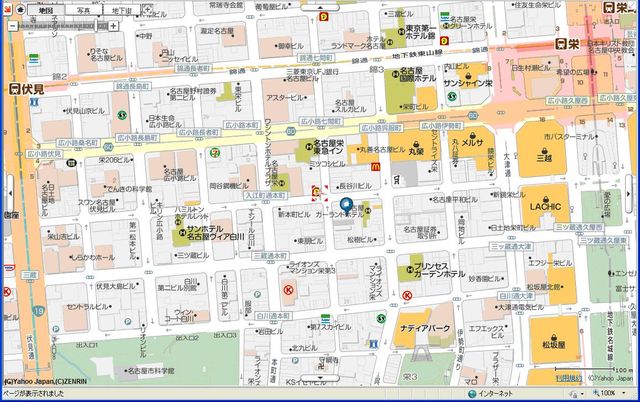Pan the map north with top arrow

coord(320,7)
